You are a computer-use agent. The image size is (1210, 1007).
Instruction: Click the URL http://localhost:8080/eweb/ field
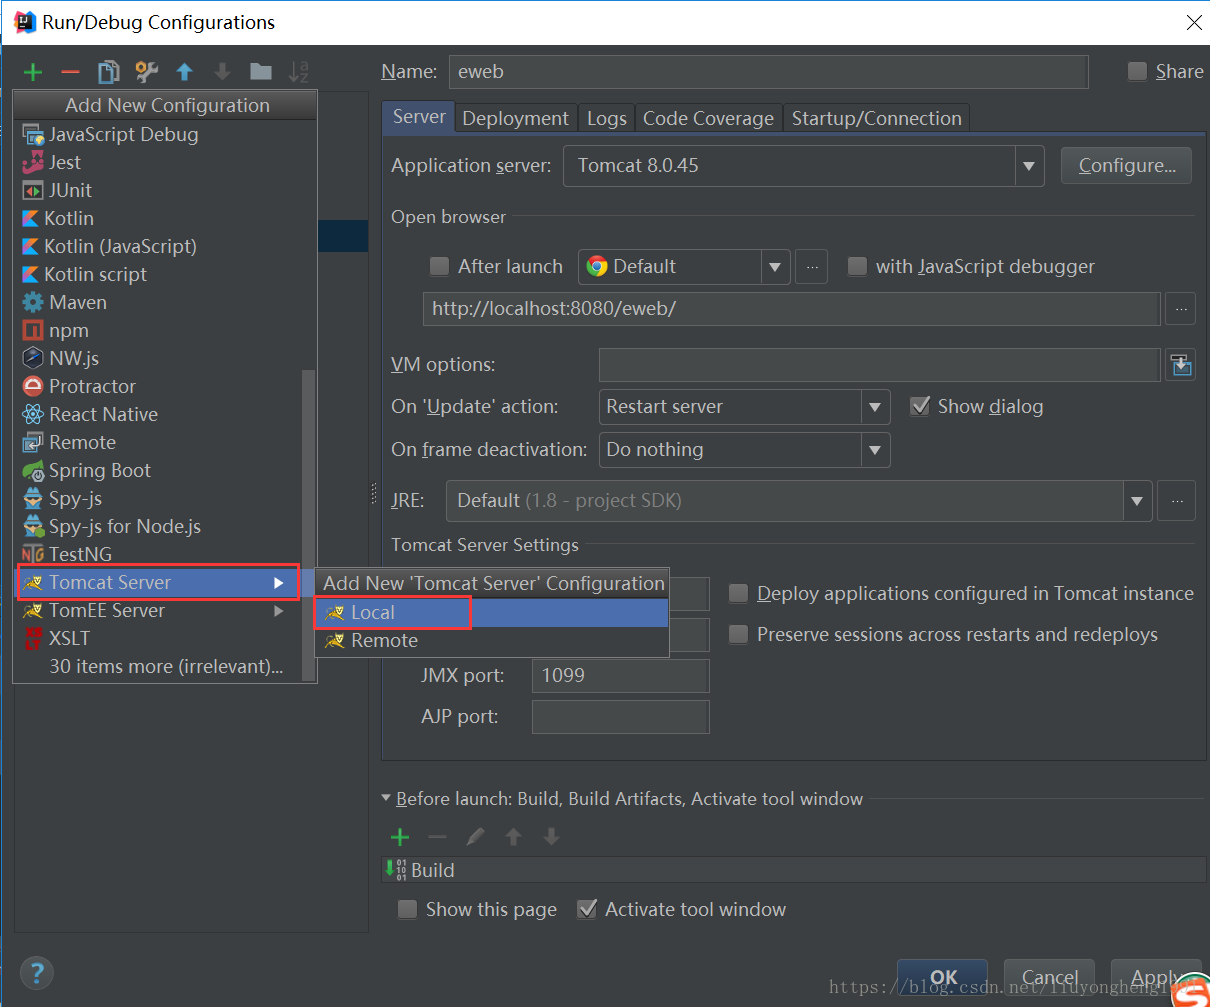791,309
